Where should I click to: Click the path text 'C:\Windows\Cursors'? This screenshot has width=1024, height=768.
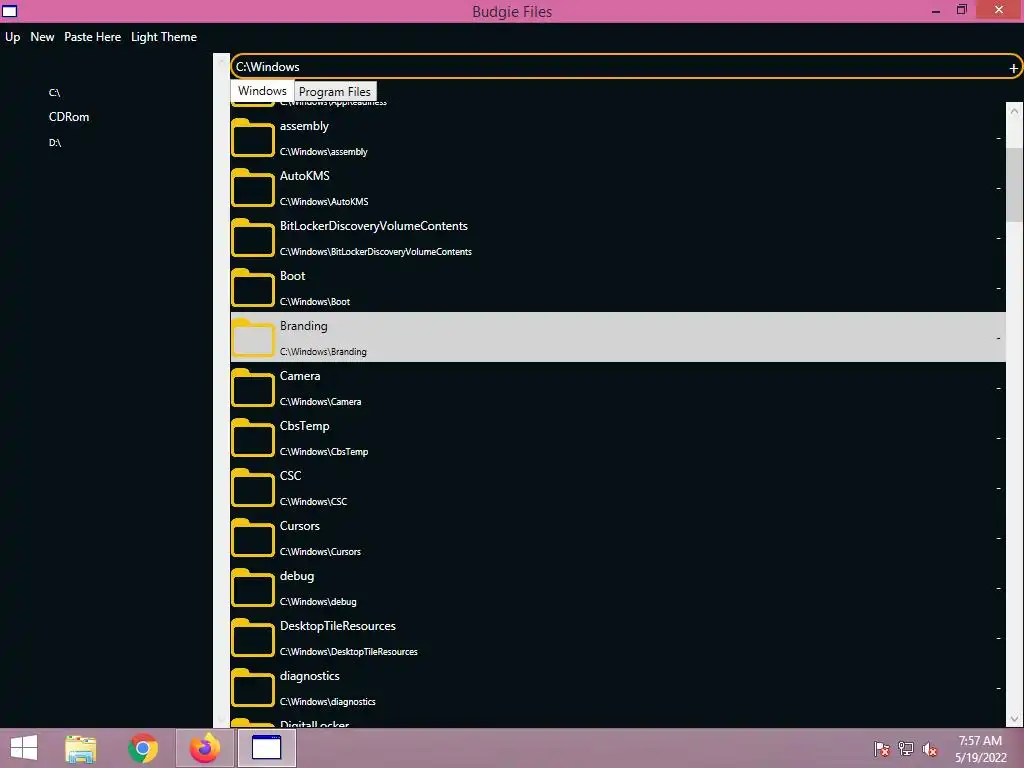320,552
